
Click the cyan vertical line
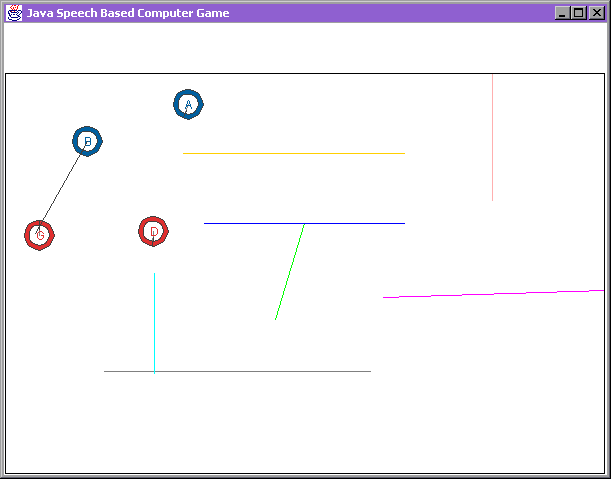coord(154,323)
